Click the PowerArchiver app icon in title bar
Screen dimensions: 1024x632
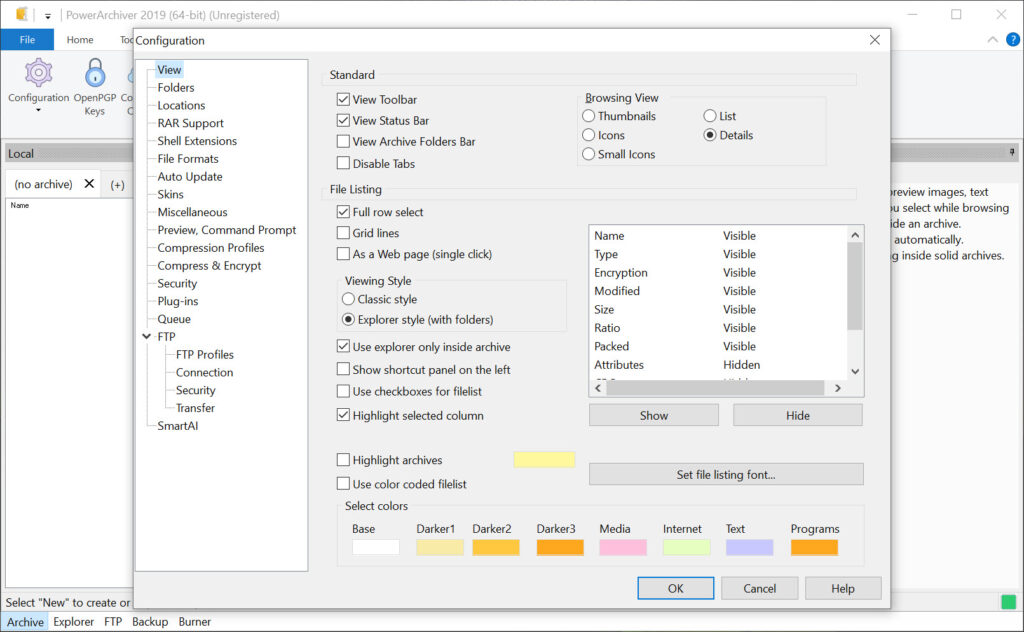[x=22, y=14]
